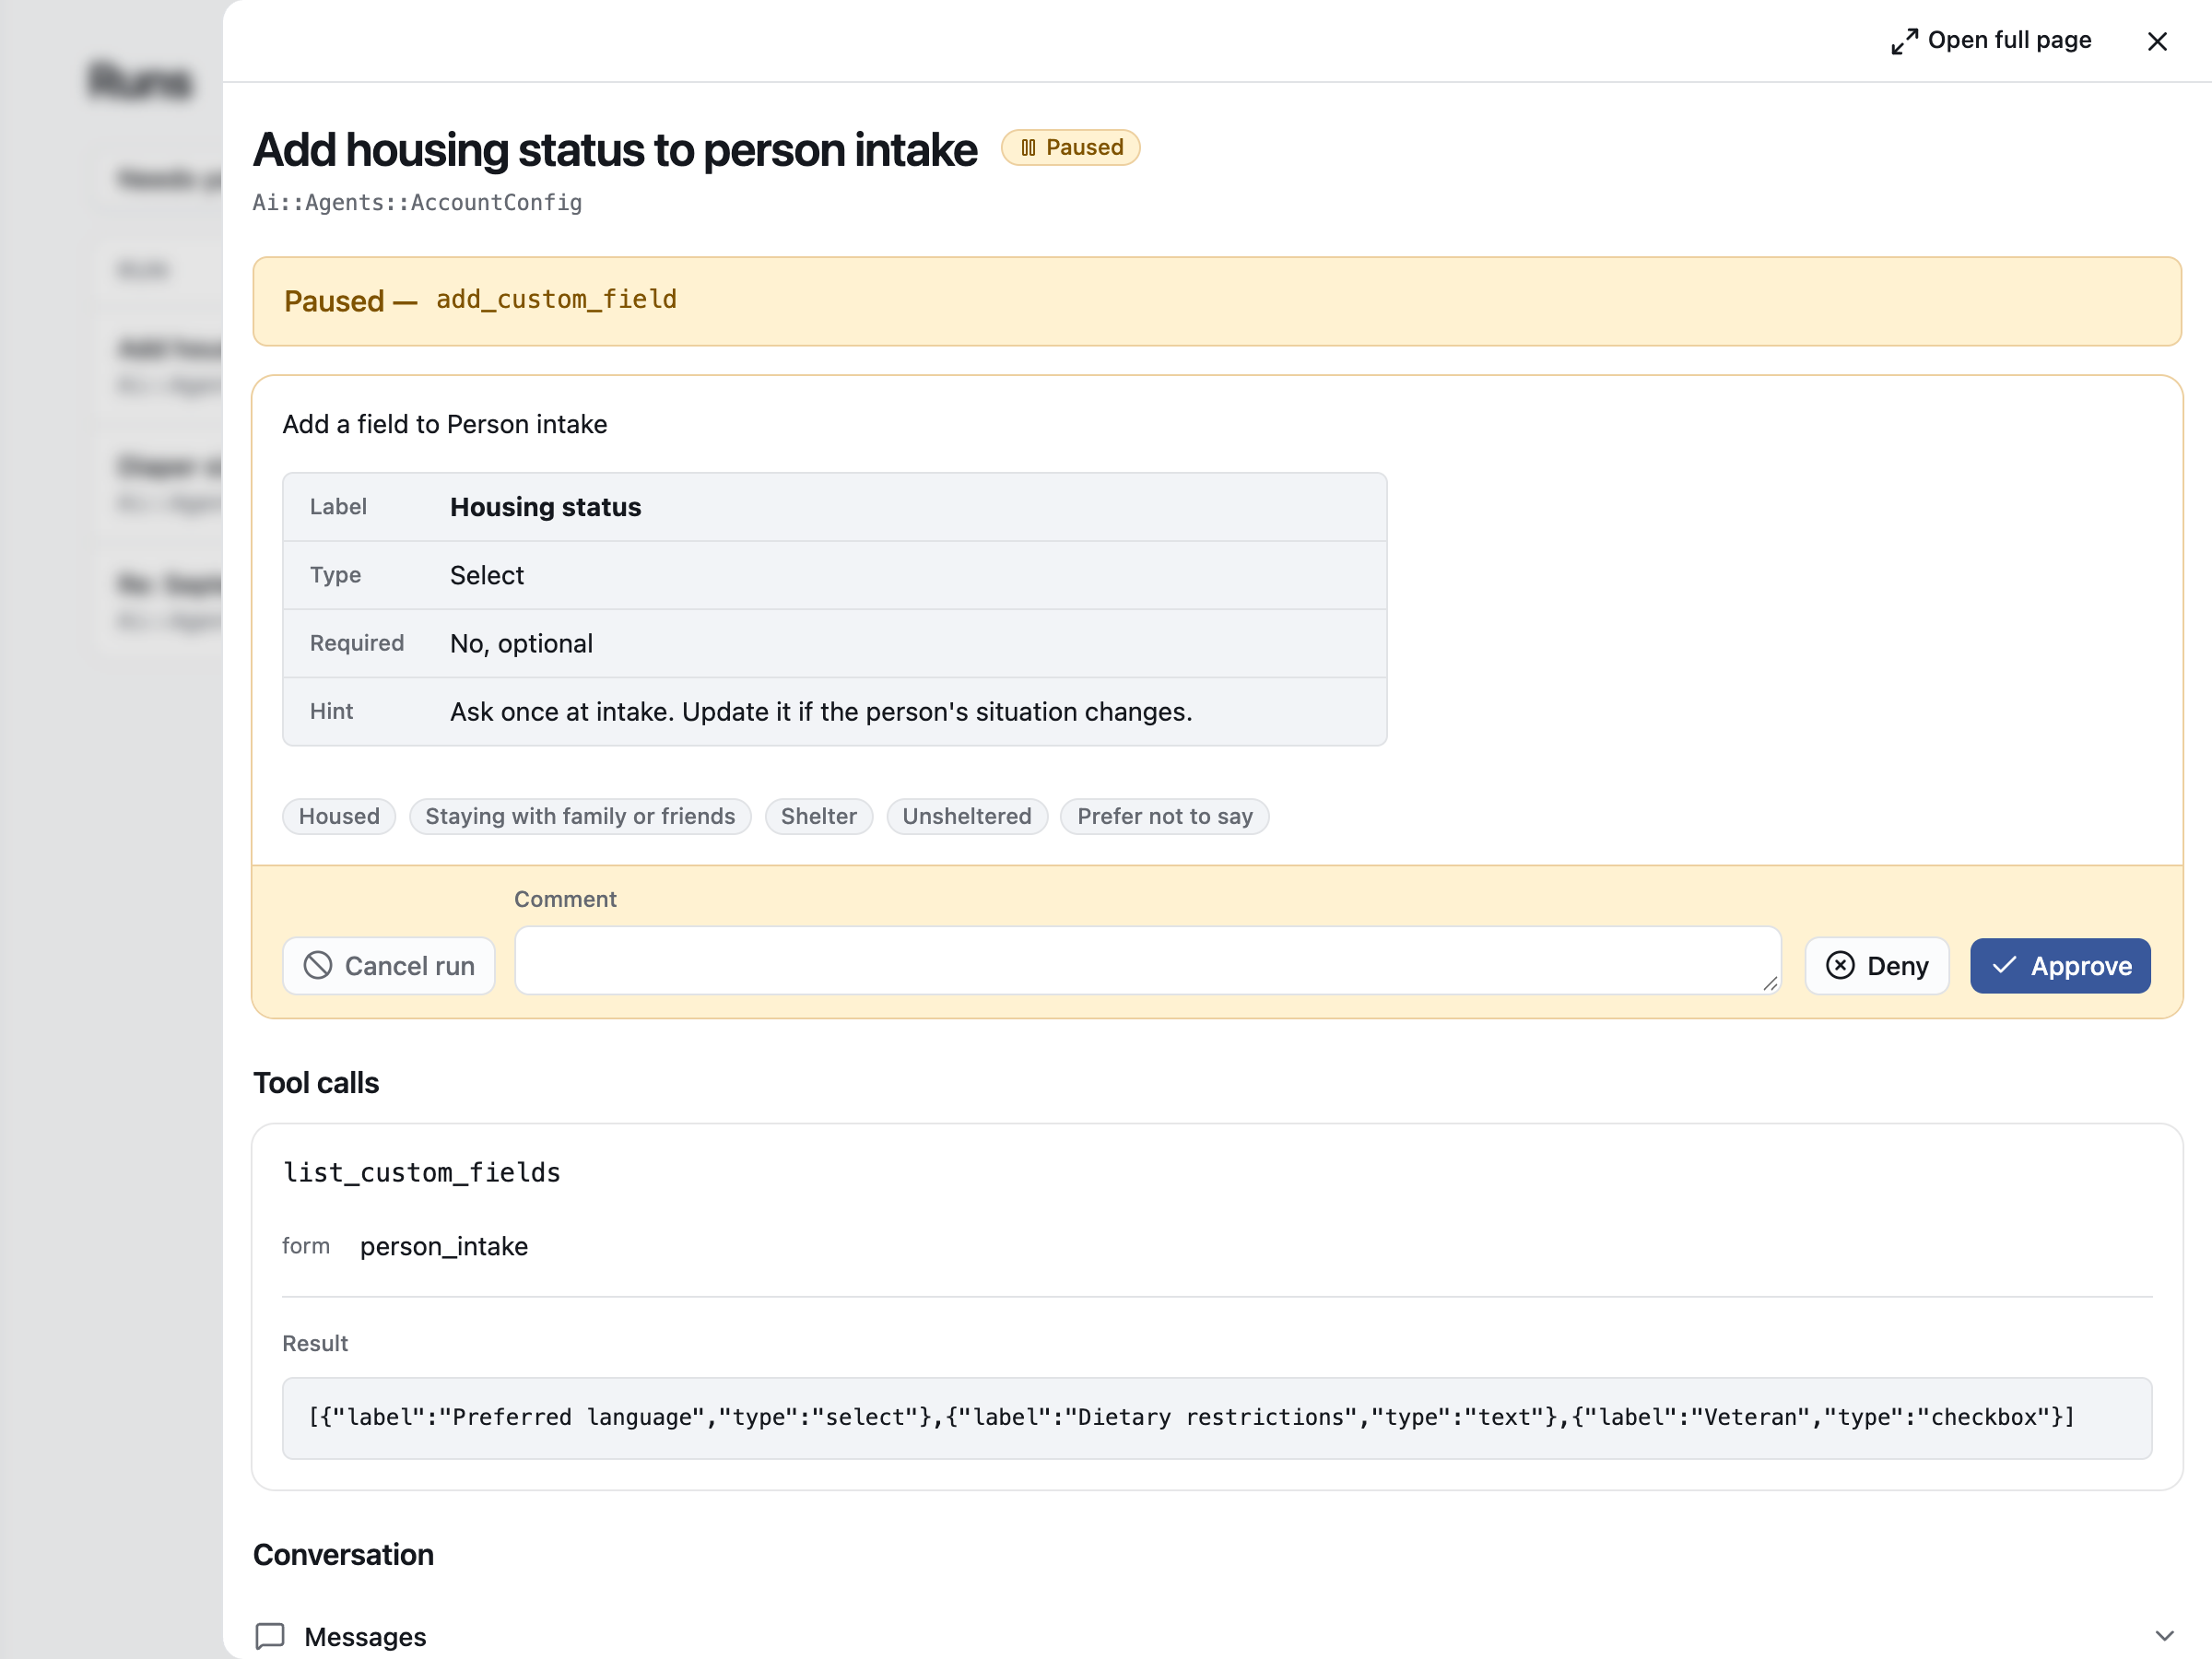Click the list_custom_fields tool call name

tap(421, 1172)
